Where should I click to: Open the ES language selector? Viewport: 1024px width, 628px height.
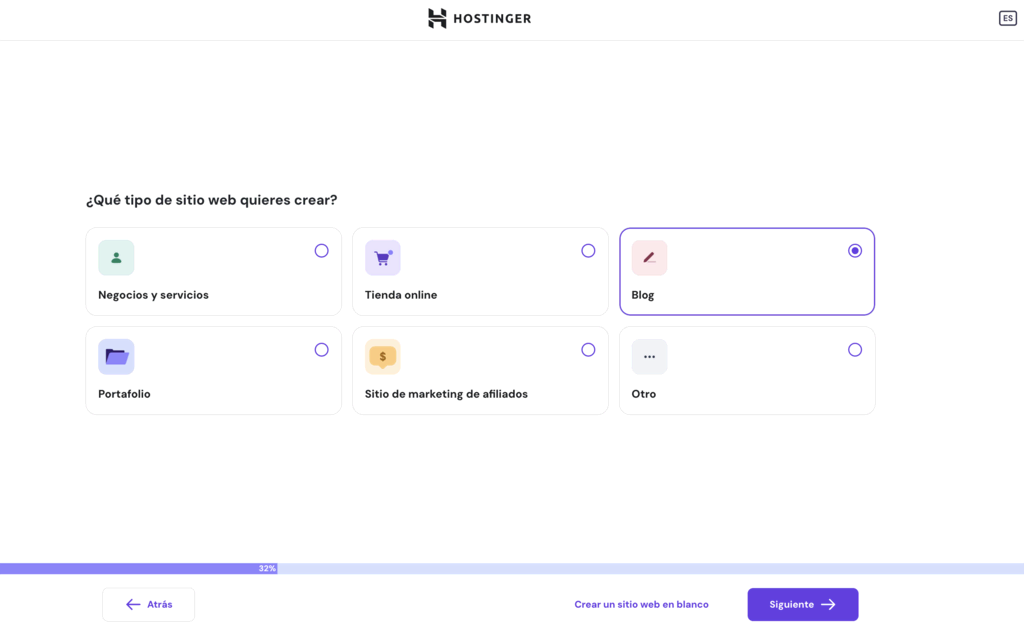click(x=1007, y=18)
